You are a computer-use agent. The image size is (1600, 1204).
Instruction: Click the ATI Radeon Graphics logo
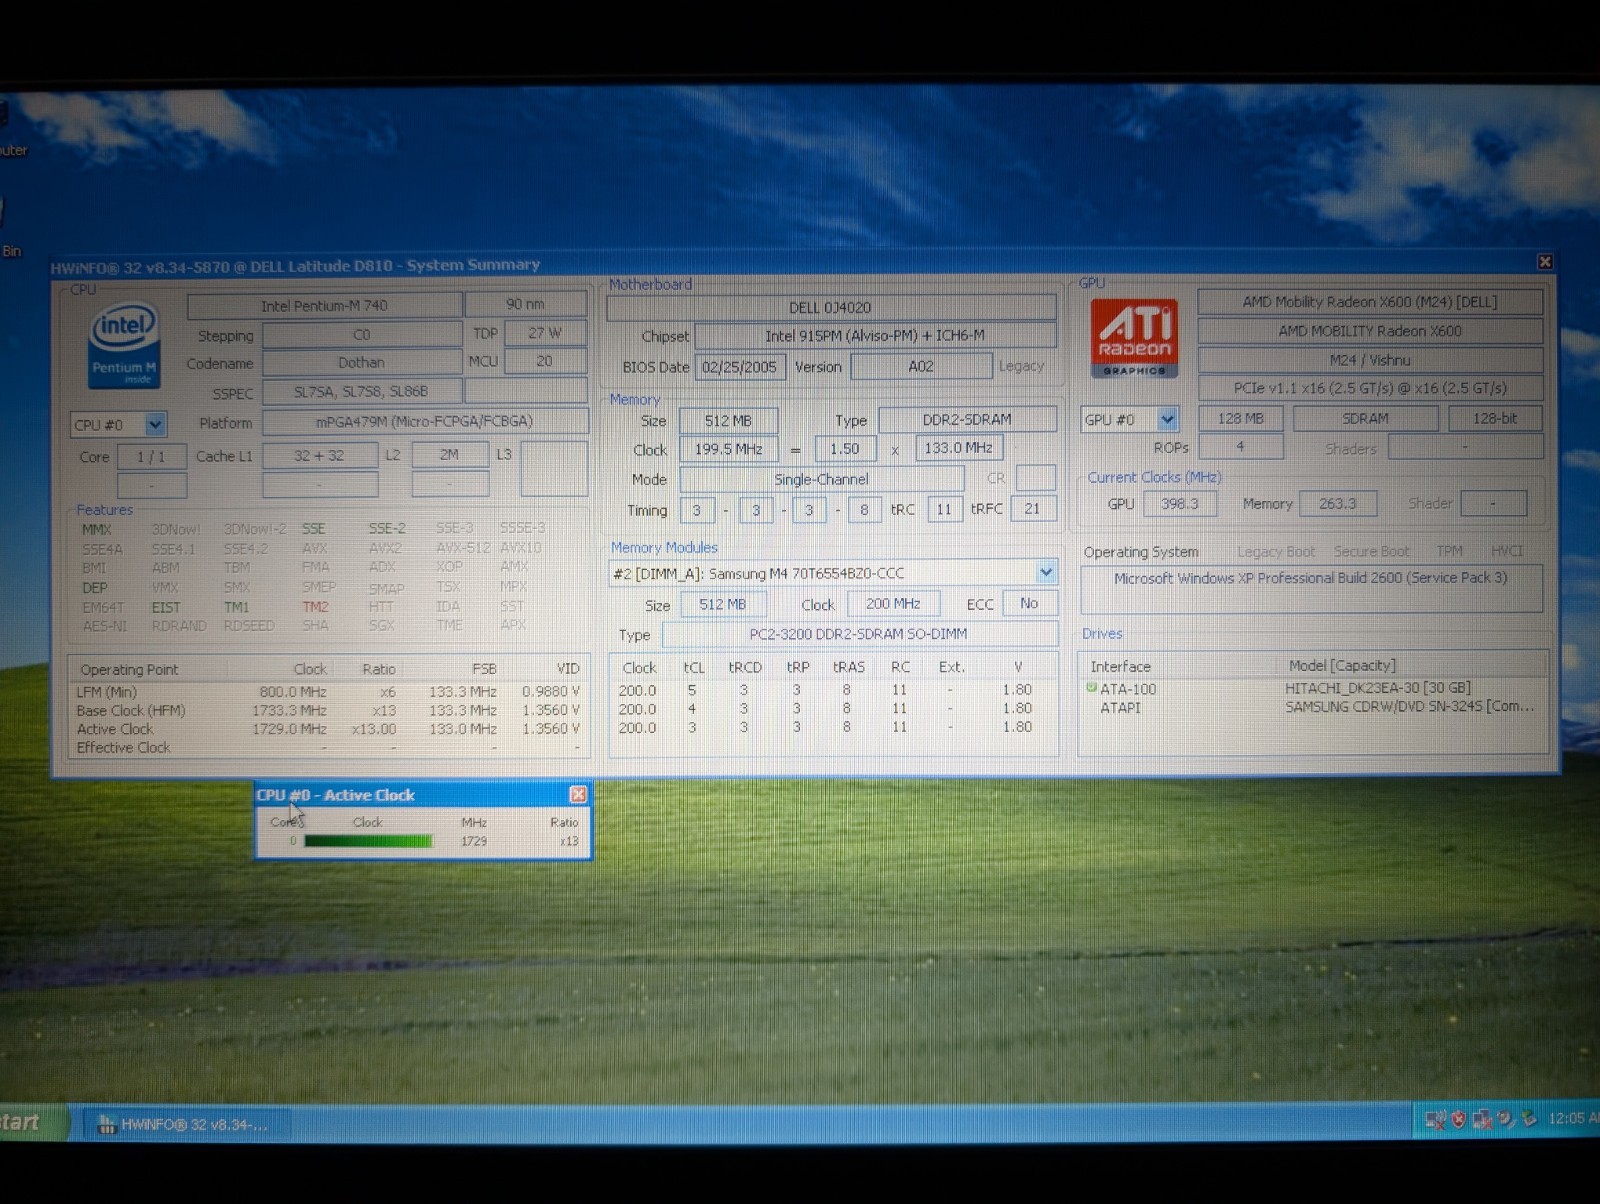(1134, 338)
